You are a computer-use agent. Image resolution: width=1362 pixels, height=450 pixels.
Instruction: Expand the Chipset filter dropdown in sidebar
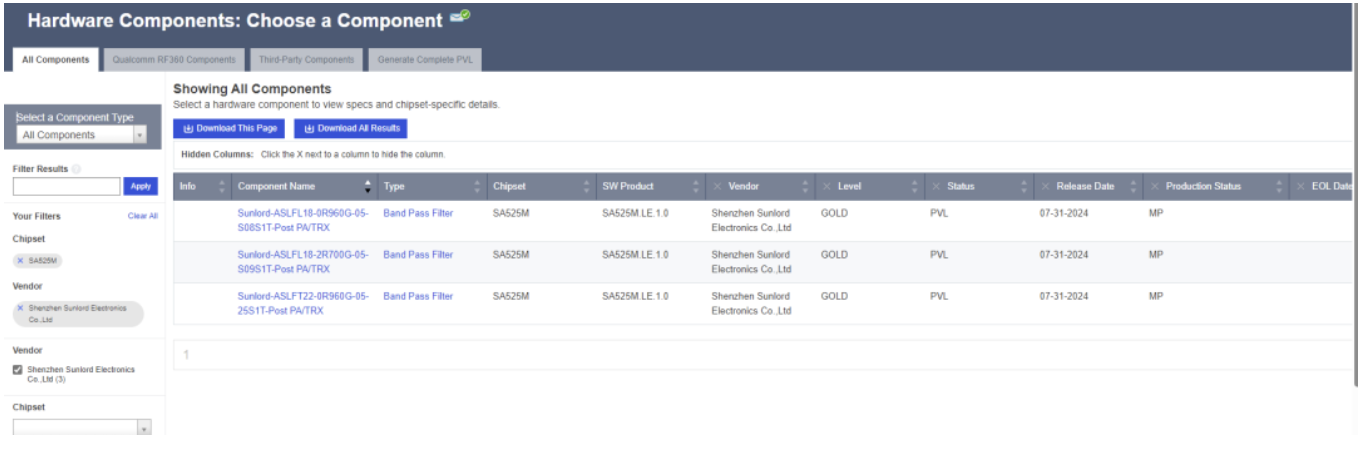[143, 428]
